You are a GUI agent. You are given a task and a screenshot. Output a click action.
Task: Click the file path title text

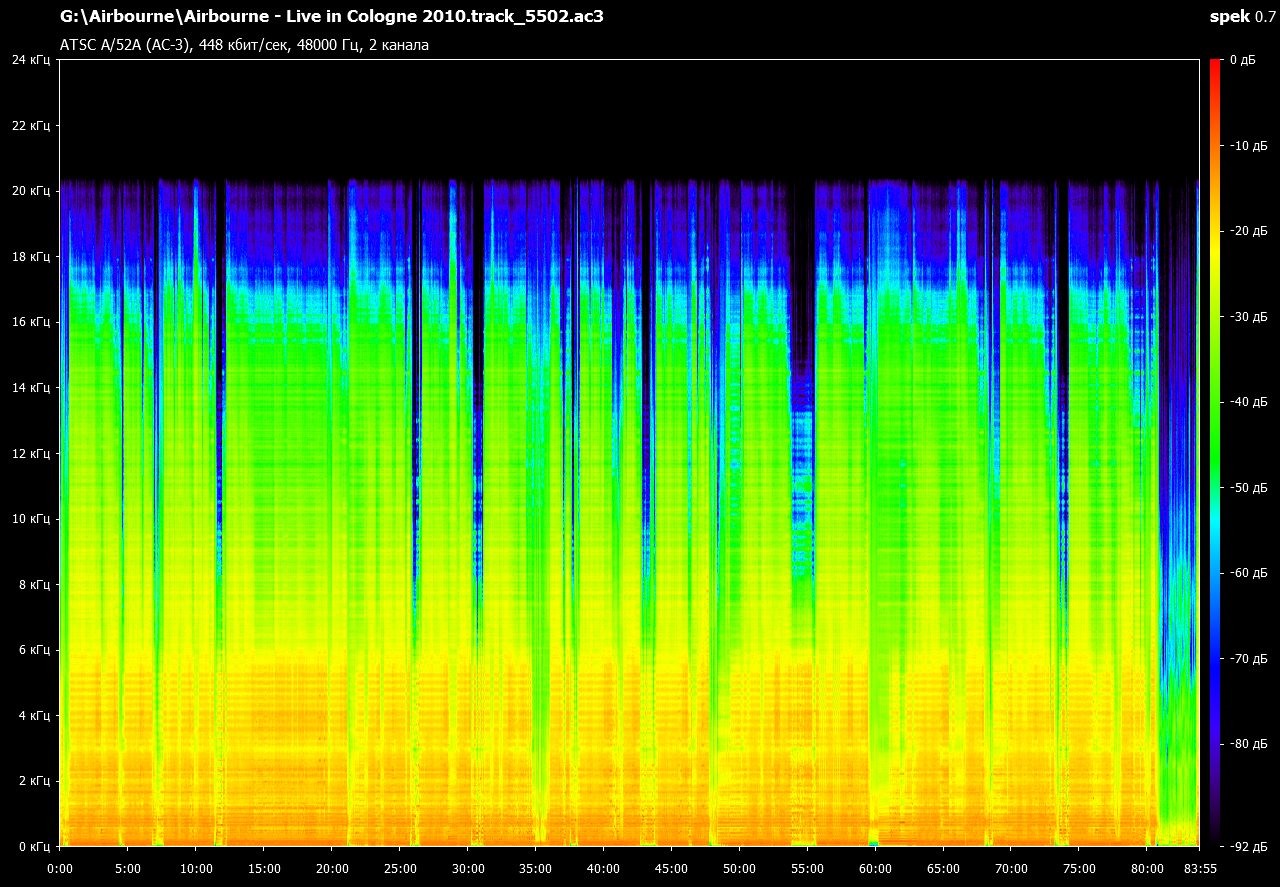331,16
